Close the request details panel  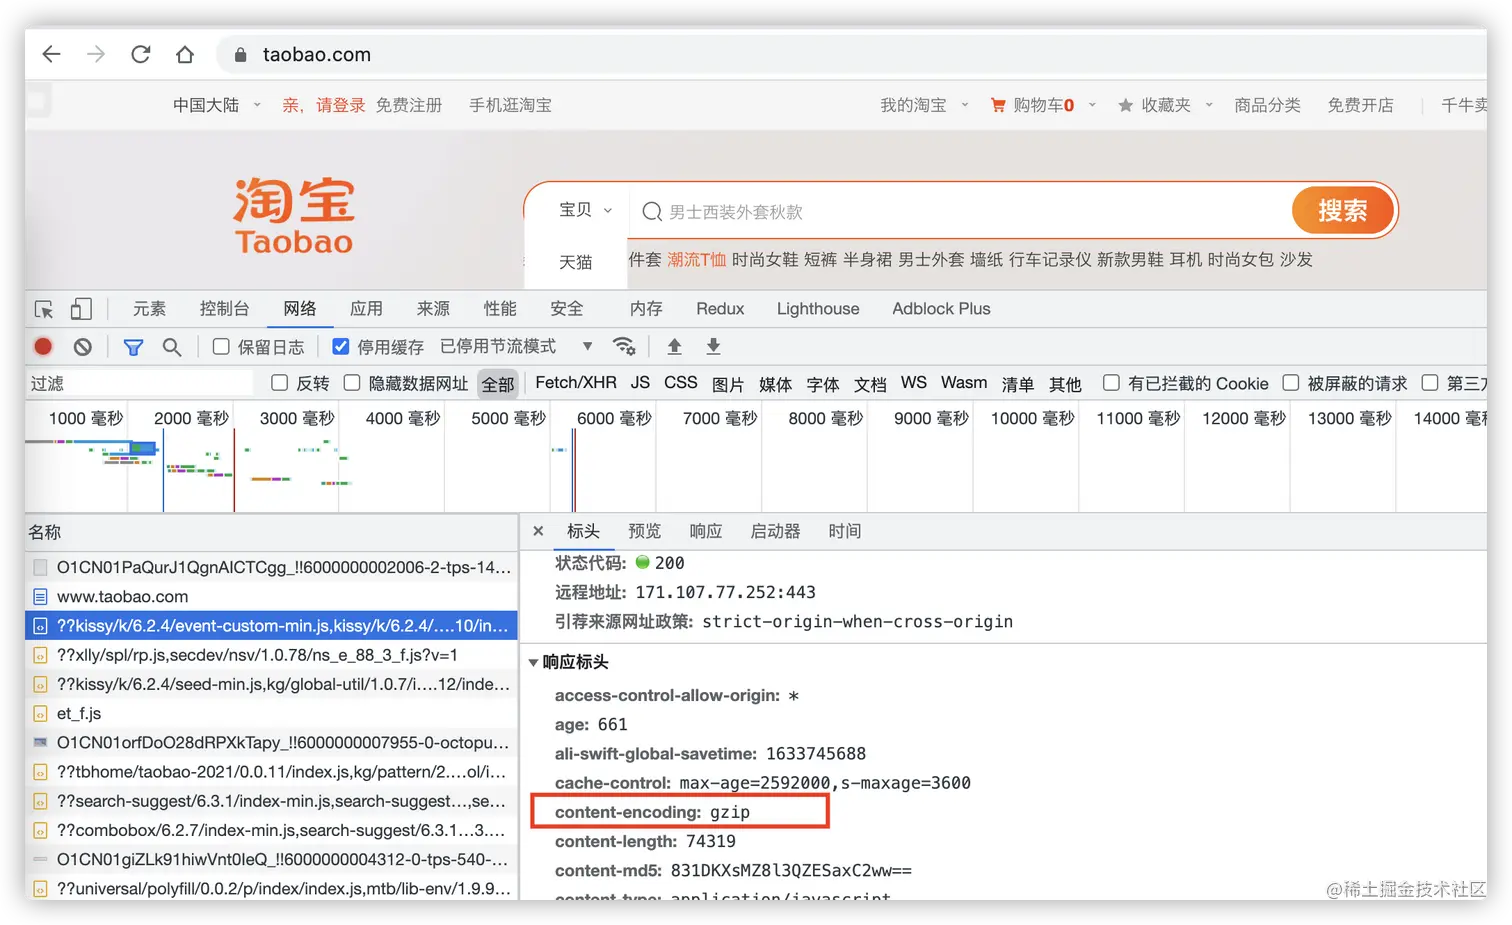coord(538,531)
